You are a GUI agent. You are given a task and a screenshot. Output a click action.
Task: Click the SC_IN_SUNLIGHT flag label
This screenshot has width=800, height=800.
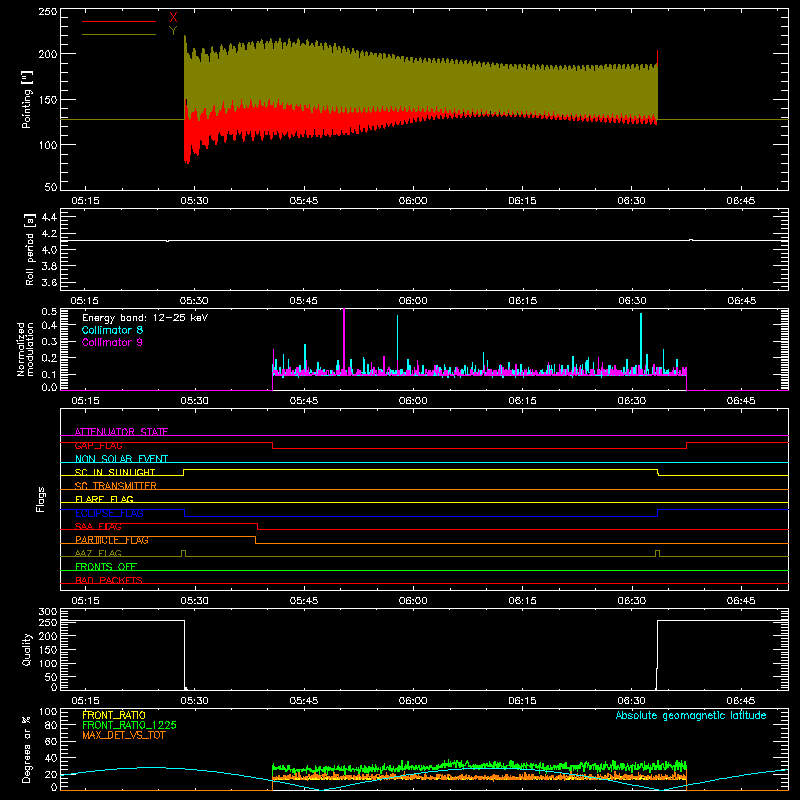[115, 472]
